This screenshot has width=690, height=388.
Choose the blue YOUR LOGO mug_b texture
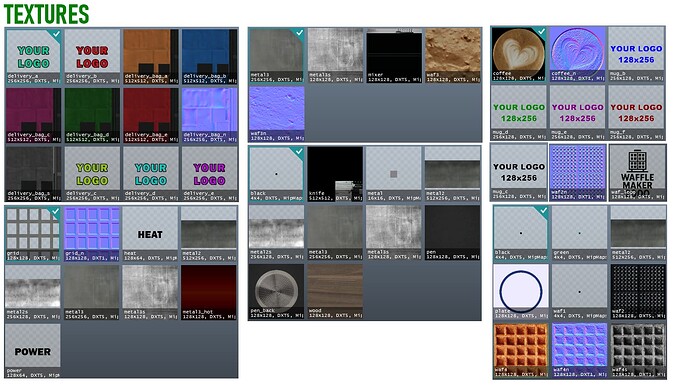click(x=636, y=54)
